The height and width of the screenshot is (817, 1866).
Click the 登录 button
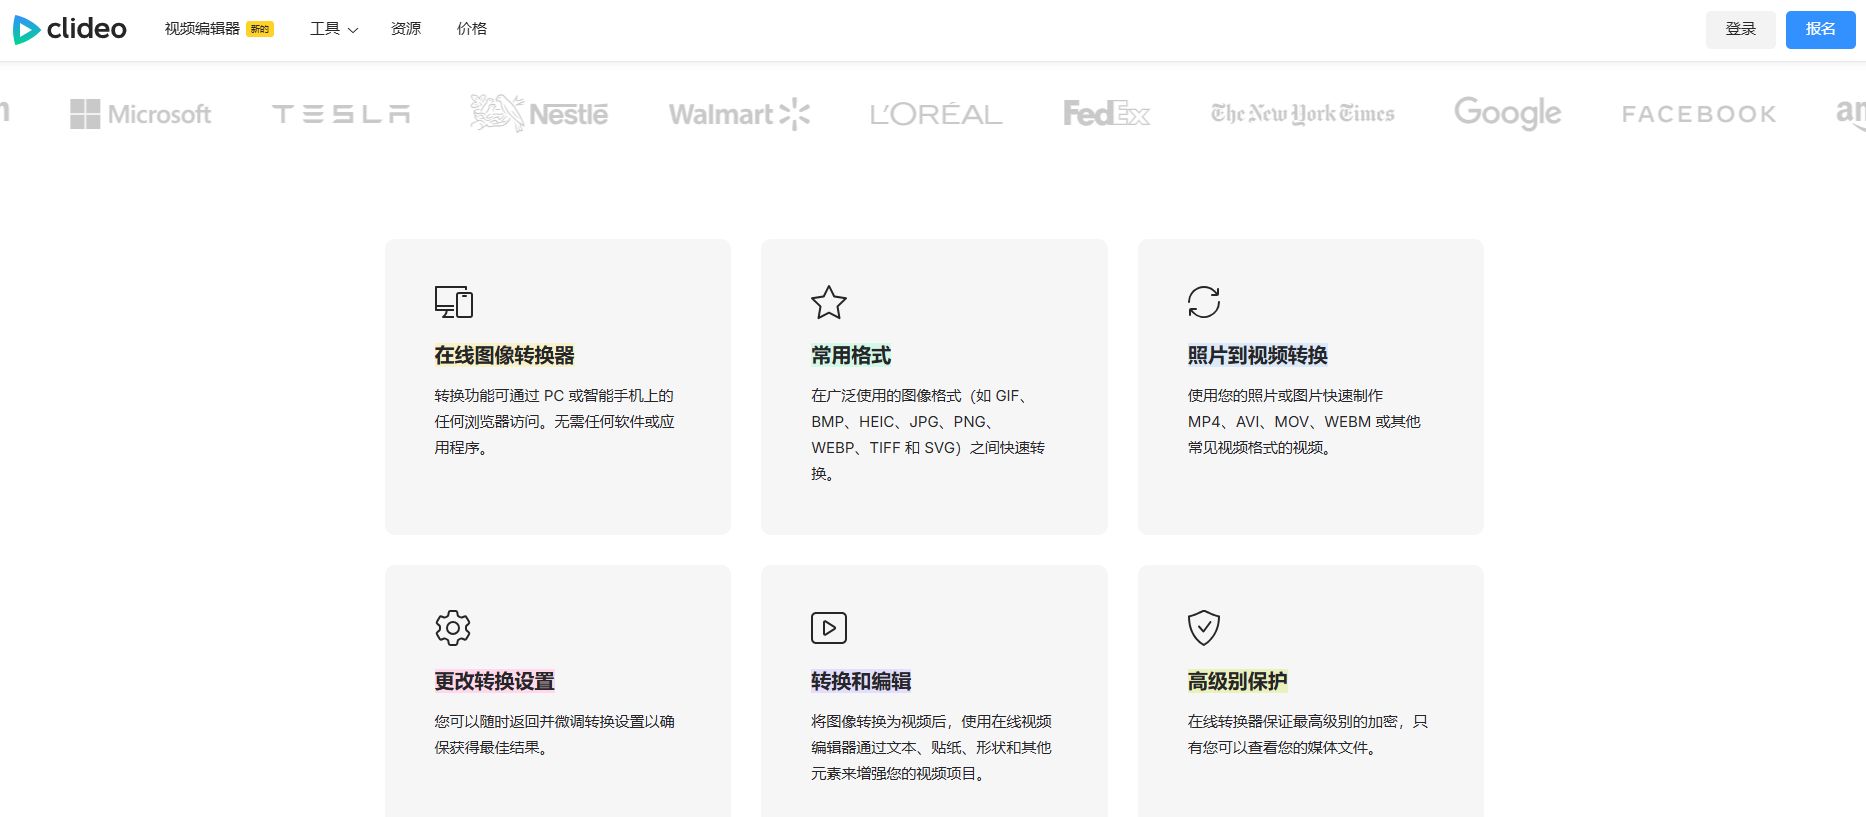pyautogui.click(x=1741, y=30)
